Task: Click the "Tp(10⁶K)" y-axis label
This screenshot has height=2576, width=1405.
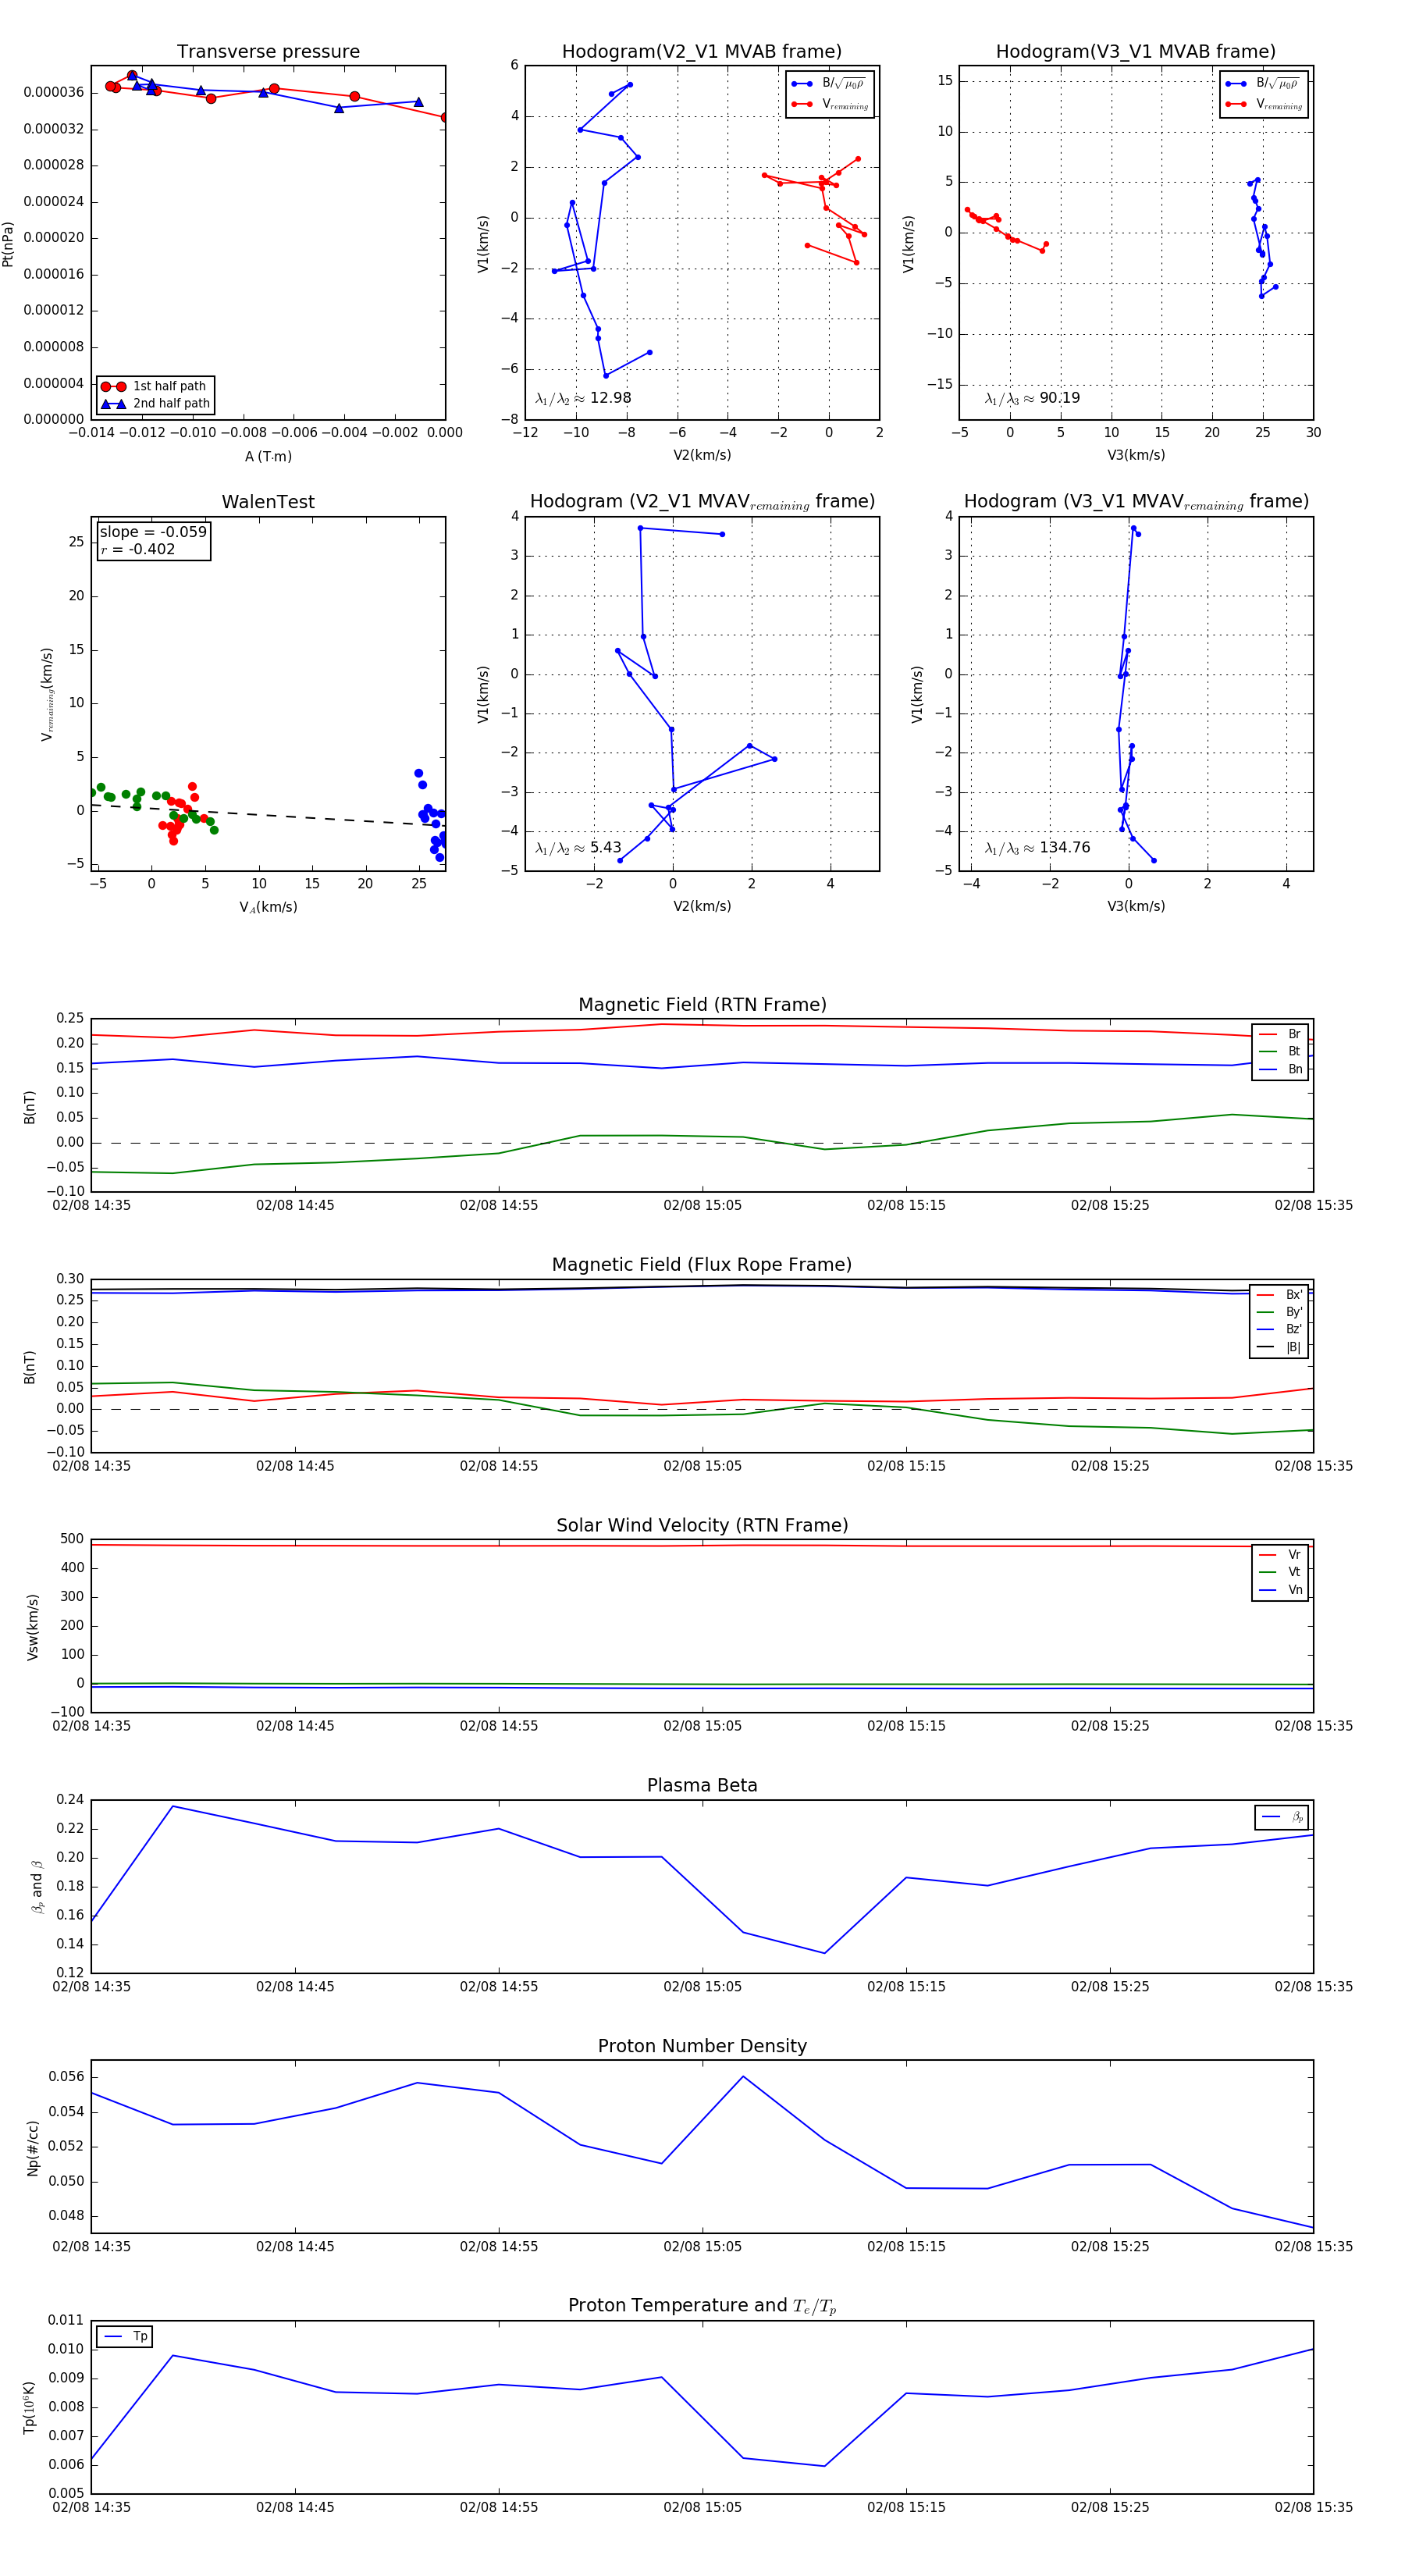Action: click(x=30, y=2407)
